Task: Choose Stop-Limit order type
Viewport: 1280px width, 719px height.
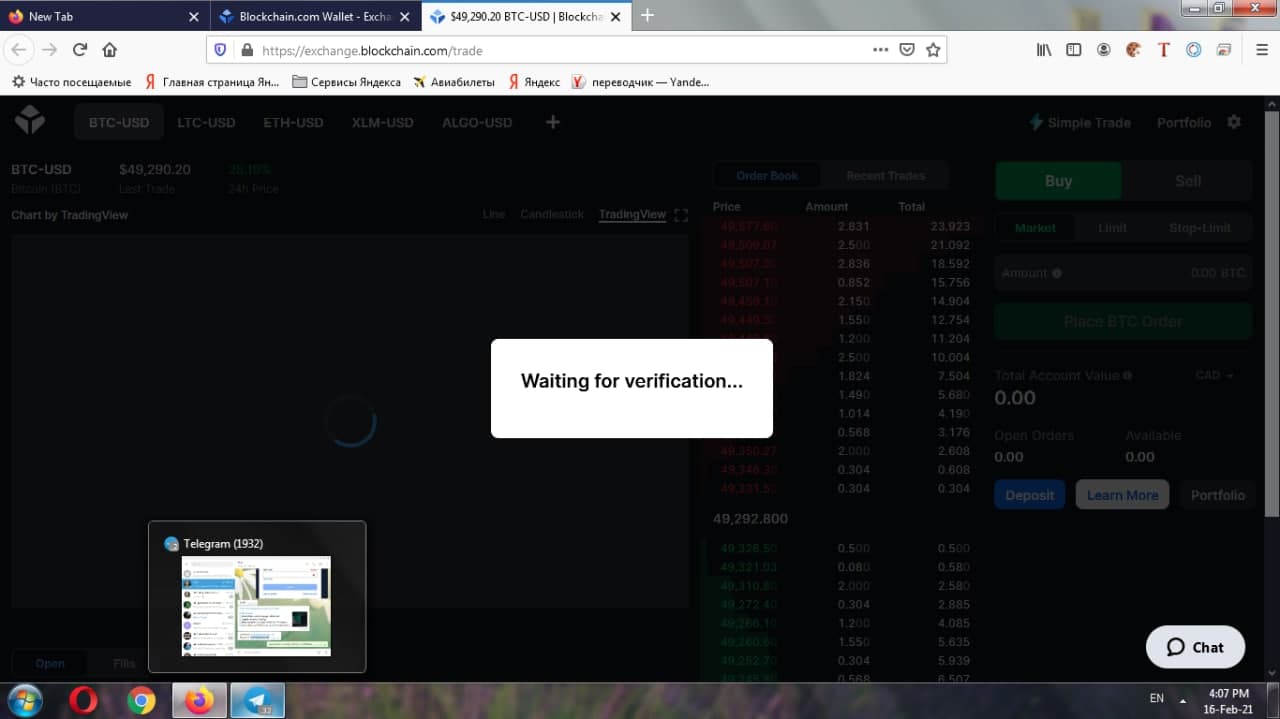Action: [x=1199, y=228]
